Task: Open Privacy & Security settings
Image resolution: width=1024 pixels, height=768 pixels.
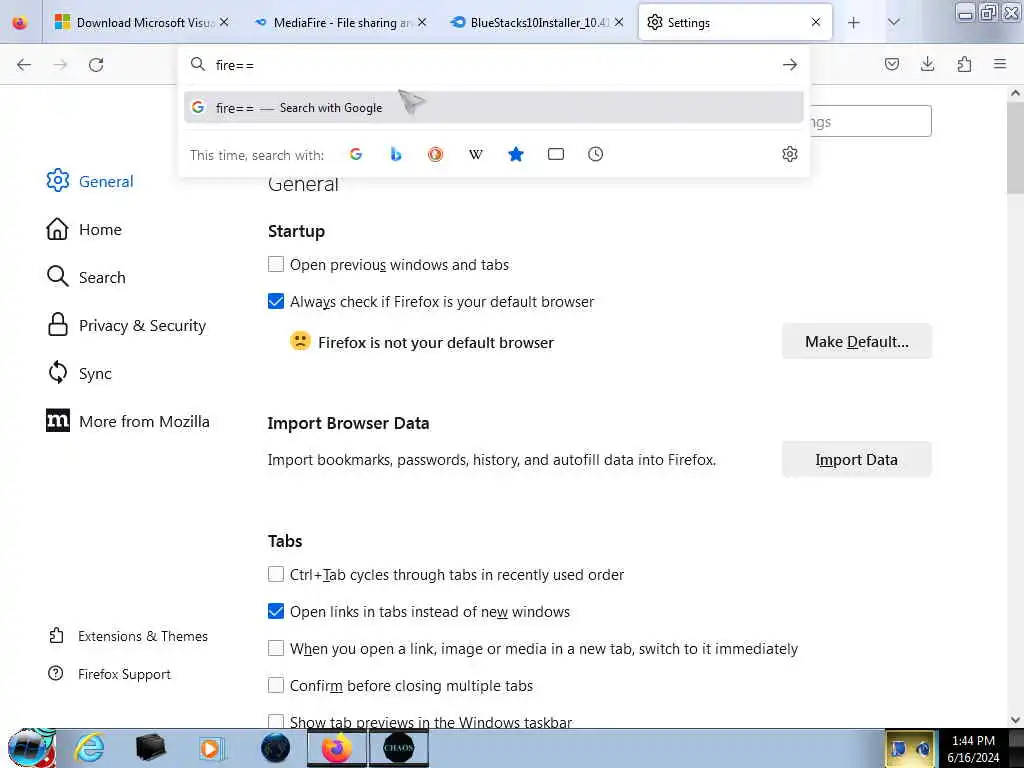Action: pyautogui.click(x=126, y=325)
